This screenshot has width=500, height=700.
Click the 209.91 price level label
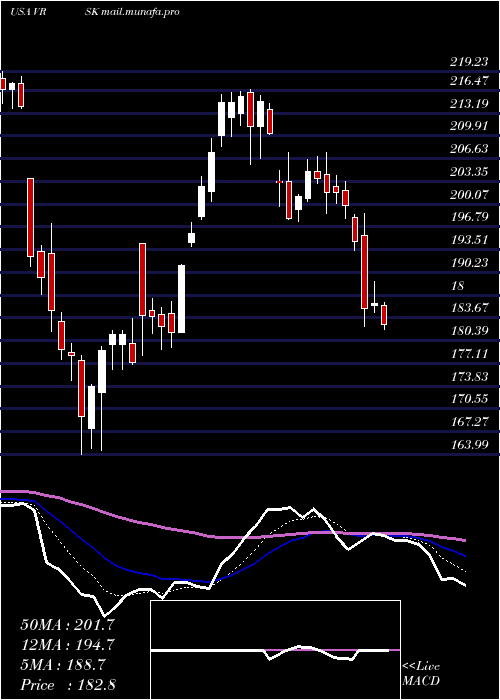pyautogui.click(x=469, y=126)
